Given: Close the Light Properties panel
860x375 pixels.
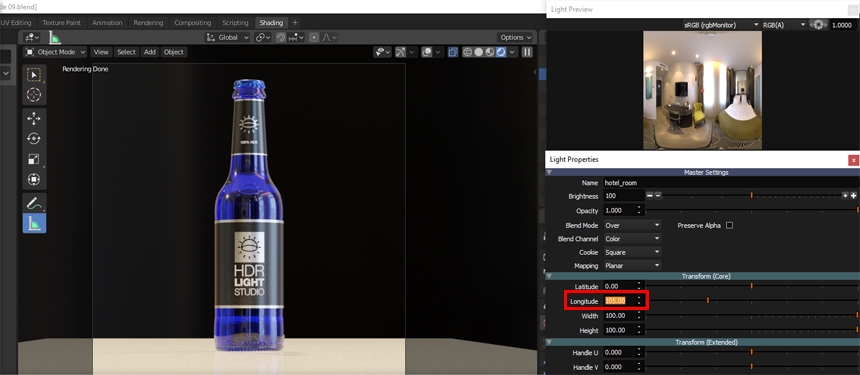Looking at the screenshot, I should tap(853, 160).
